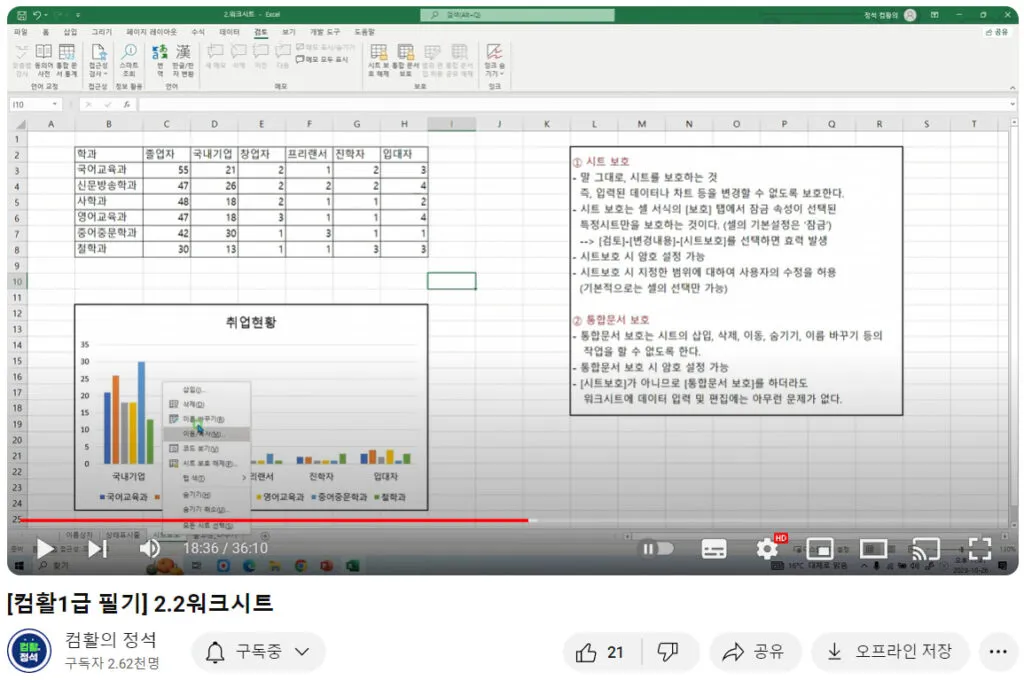Choose 이동/복사 in the context menu
The height and width of the screenshot is (680, 1024).
(x=203, y=435)
